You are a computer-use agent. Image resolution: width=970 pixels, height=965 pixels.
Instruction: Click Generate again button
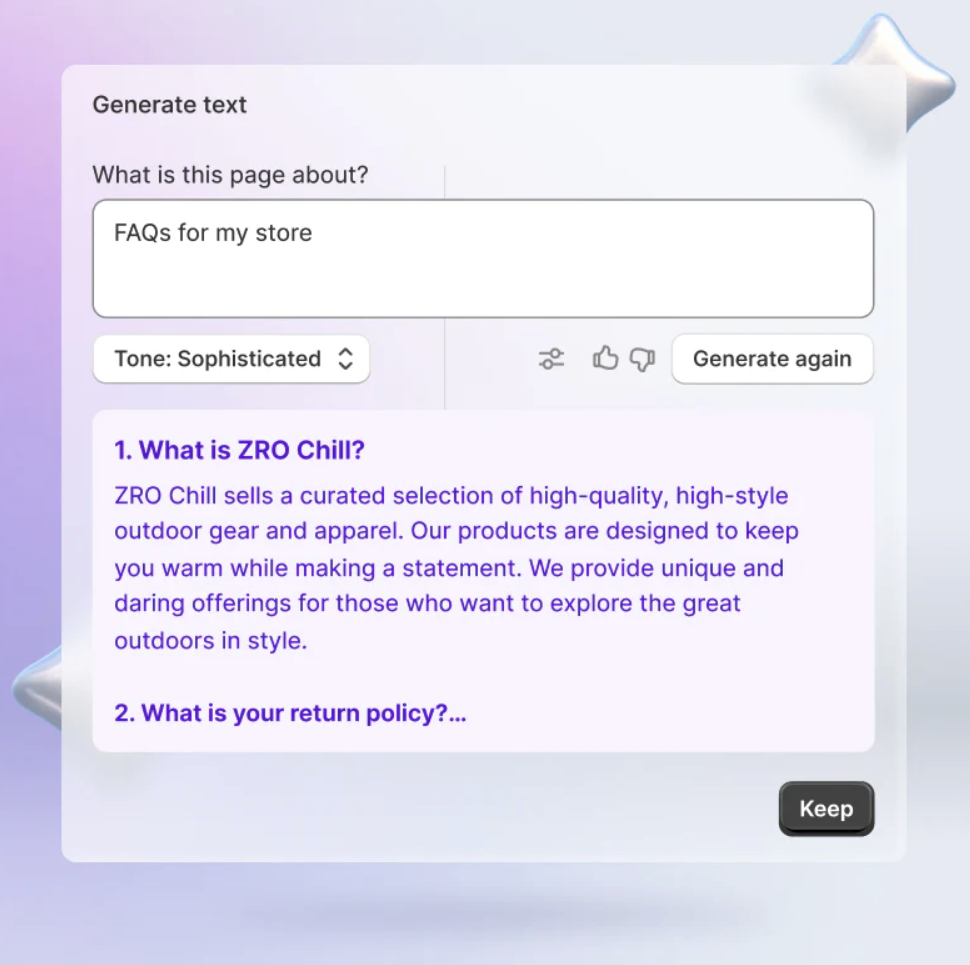point(772,359)
